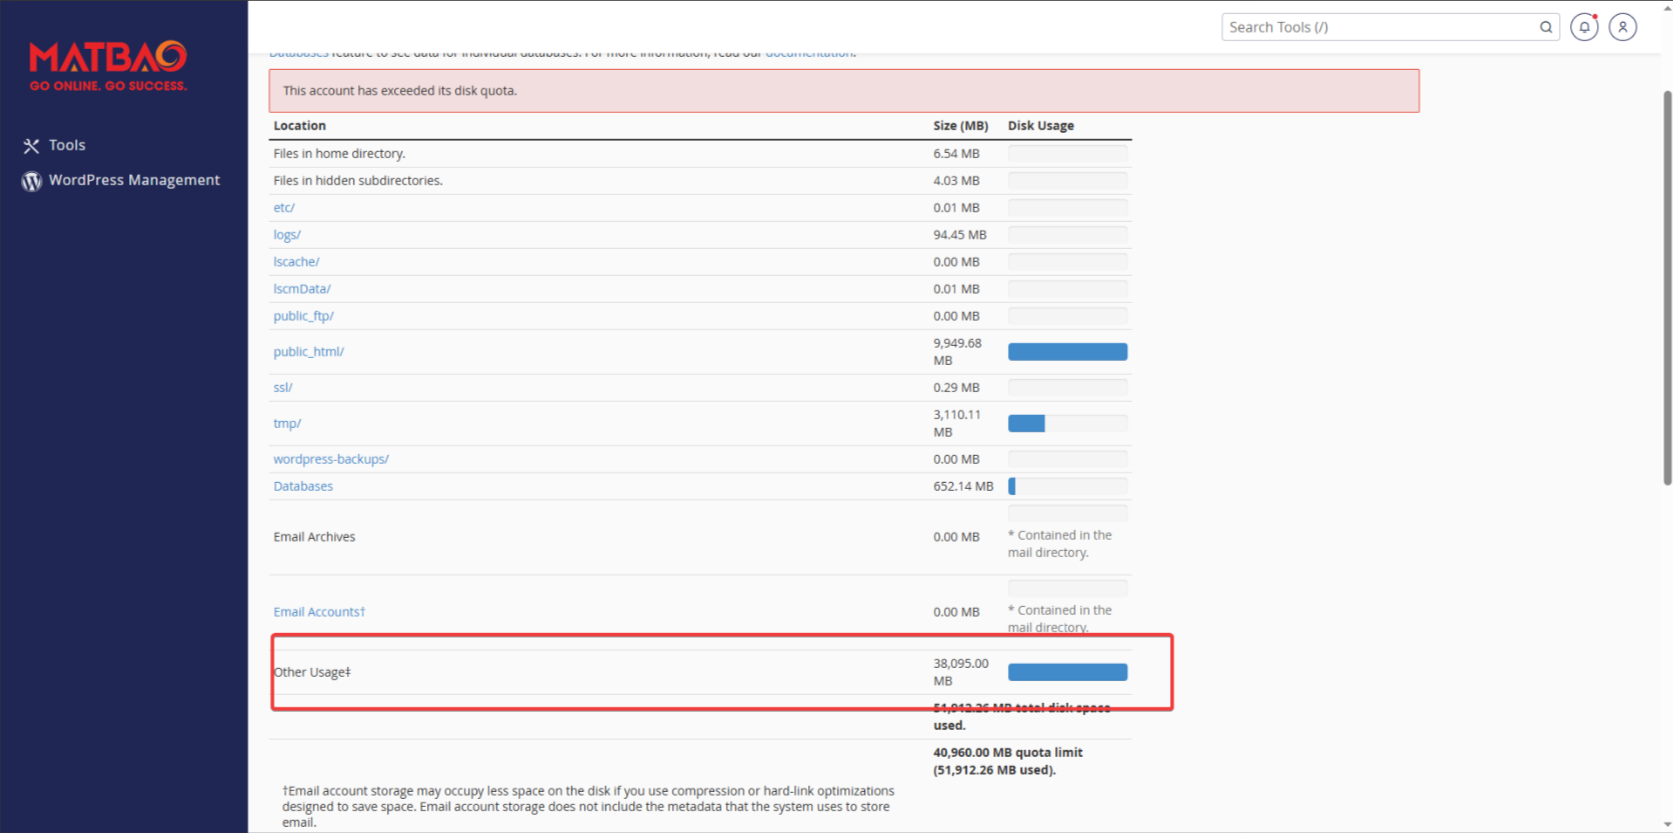Click the search magnifier icon
This screenshot has width=1673, height=833.
1546,27
